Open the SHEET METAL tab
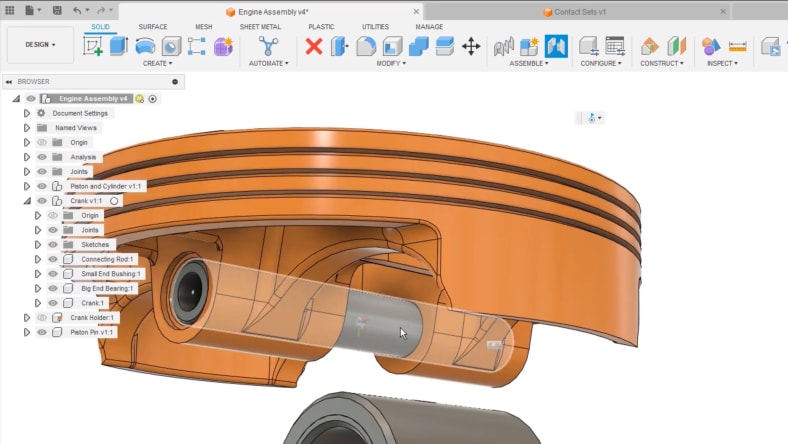The image size is (788, 444). tap(260, 27)
